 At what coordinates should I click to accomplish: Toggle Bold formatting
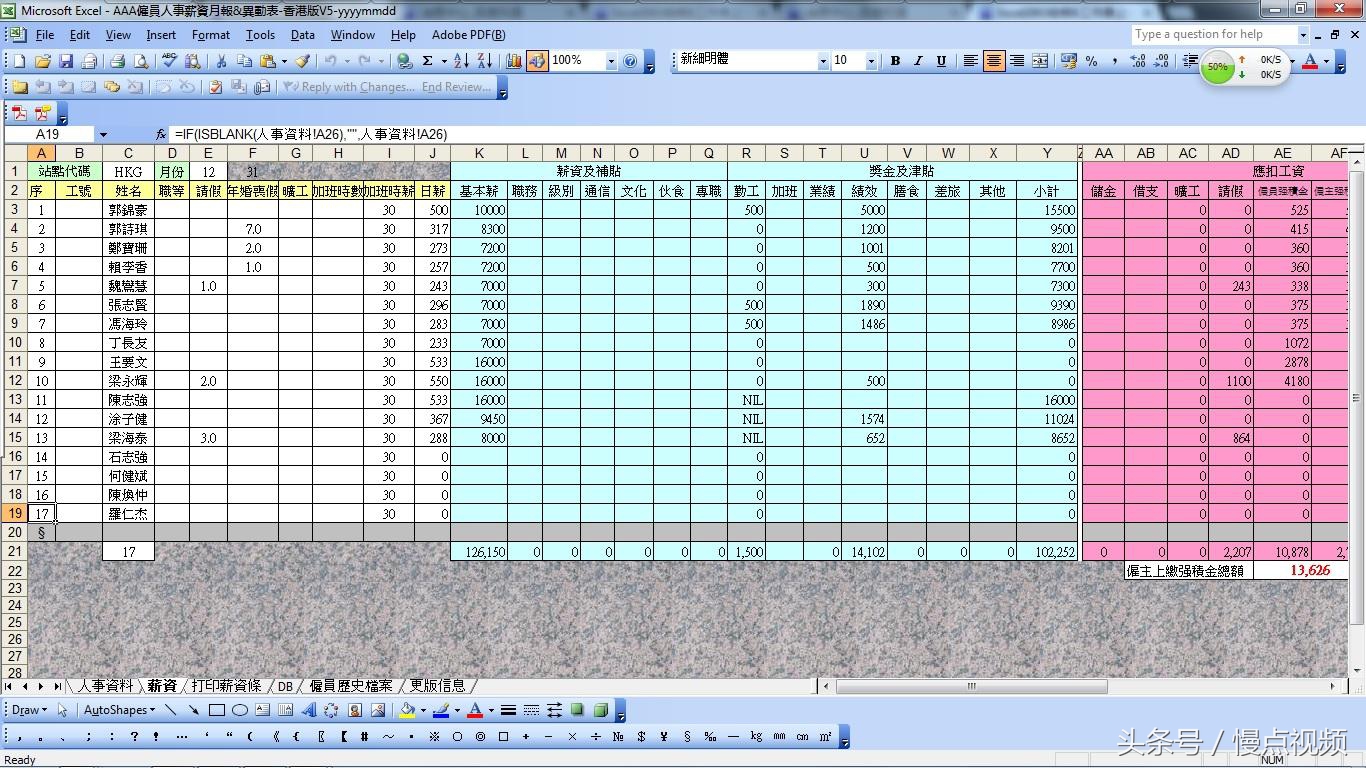(x=895, y=61)
